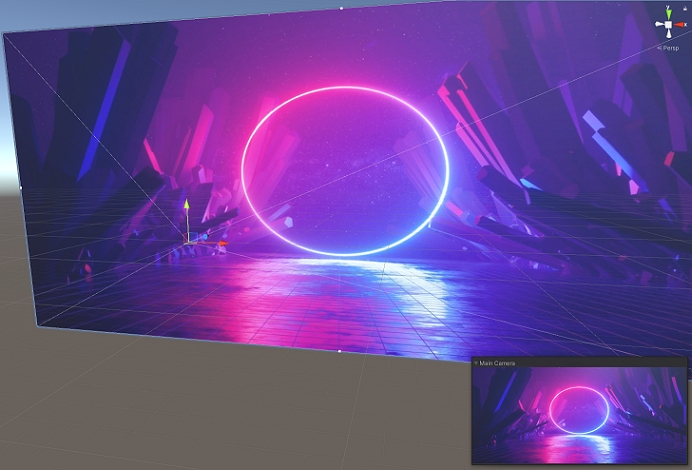Collapse the Main Camera preview panel

pos(476,363)
